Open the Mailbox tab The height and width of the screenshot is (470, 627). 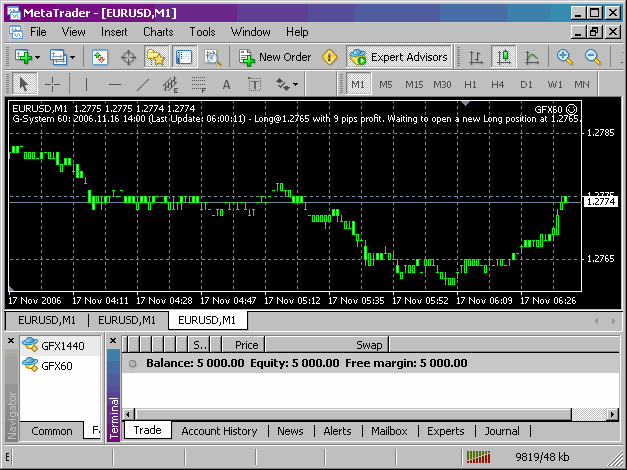389,431
